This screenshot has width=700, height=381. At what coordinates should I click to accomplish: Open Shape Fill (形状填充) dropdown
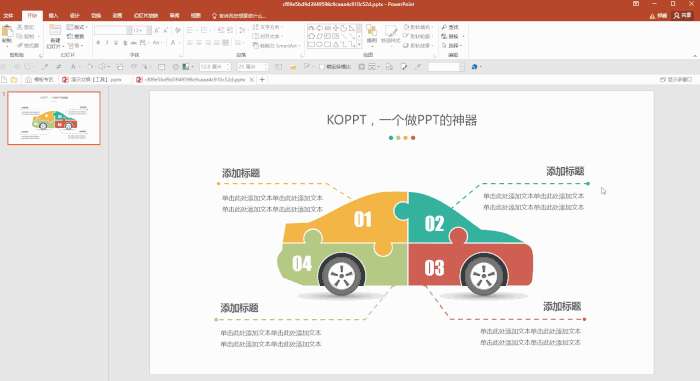tap(418, 27)
